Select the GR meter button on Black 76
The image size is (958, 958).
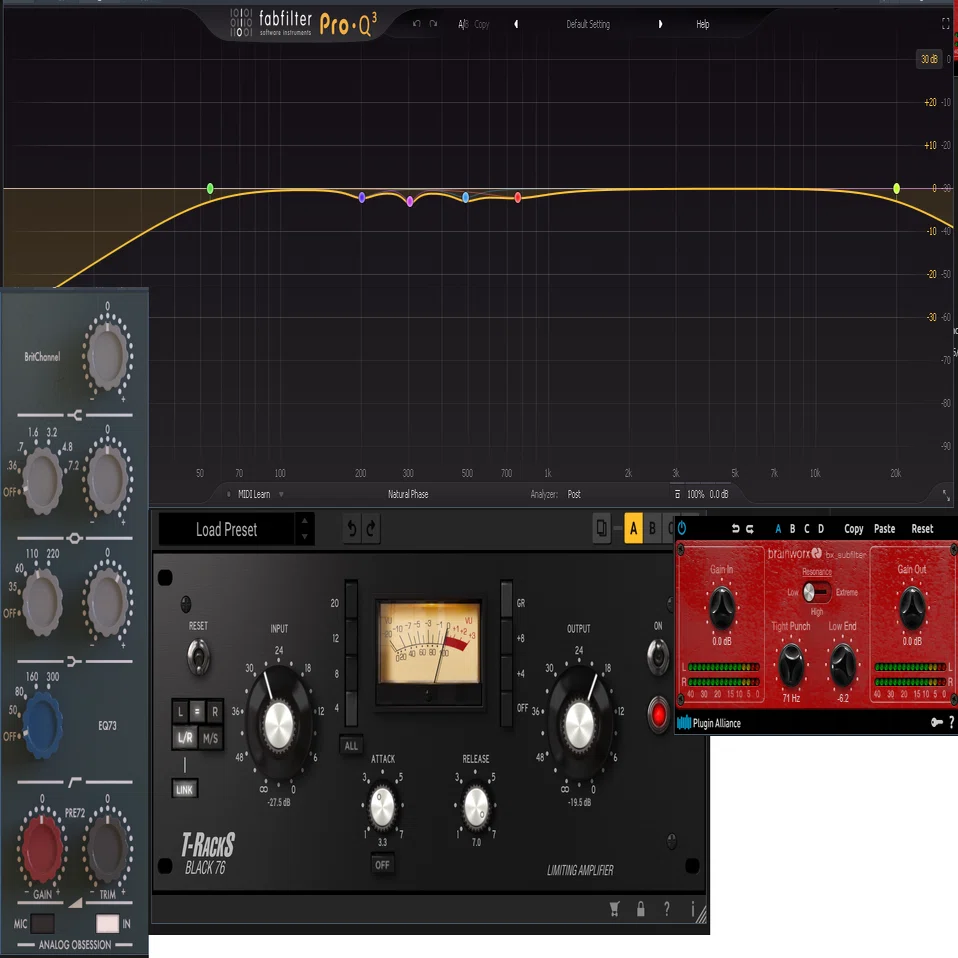506,601
